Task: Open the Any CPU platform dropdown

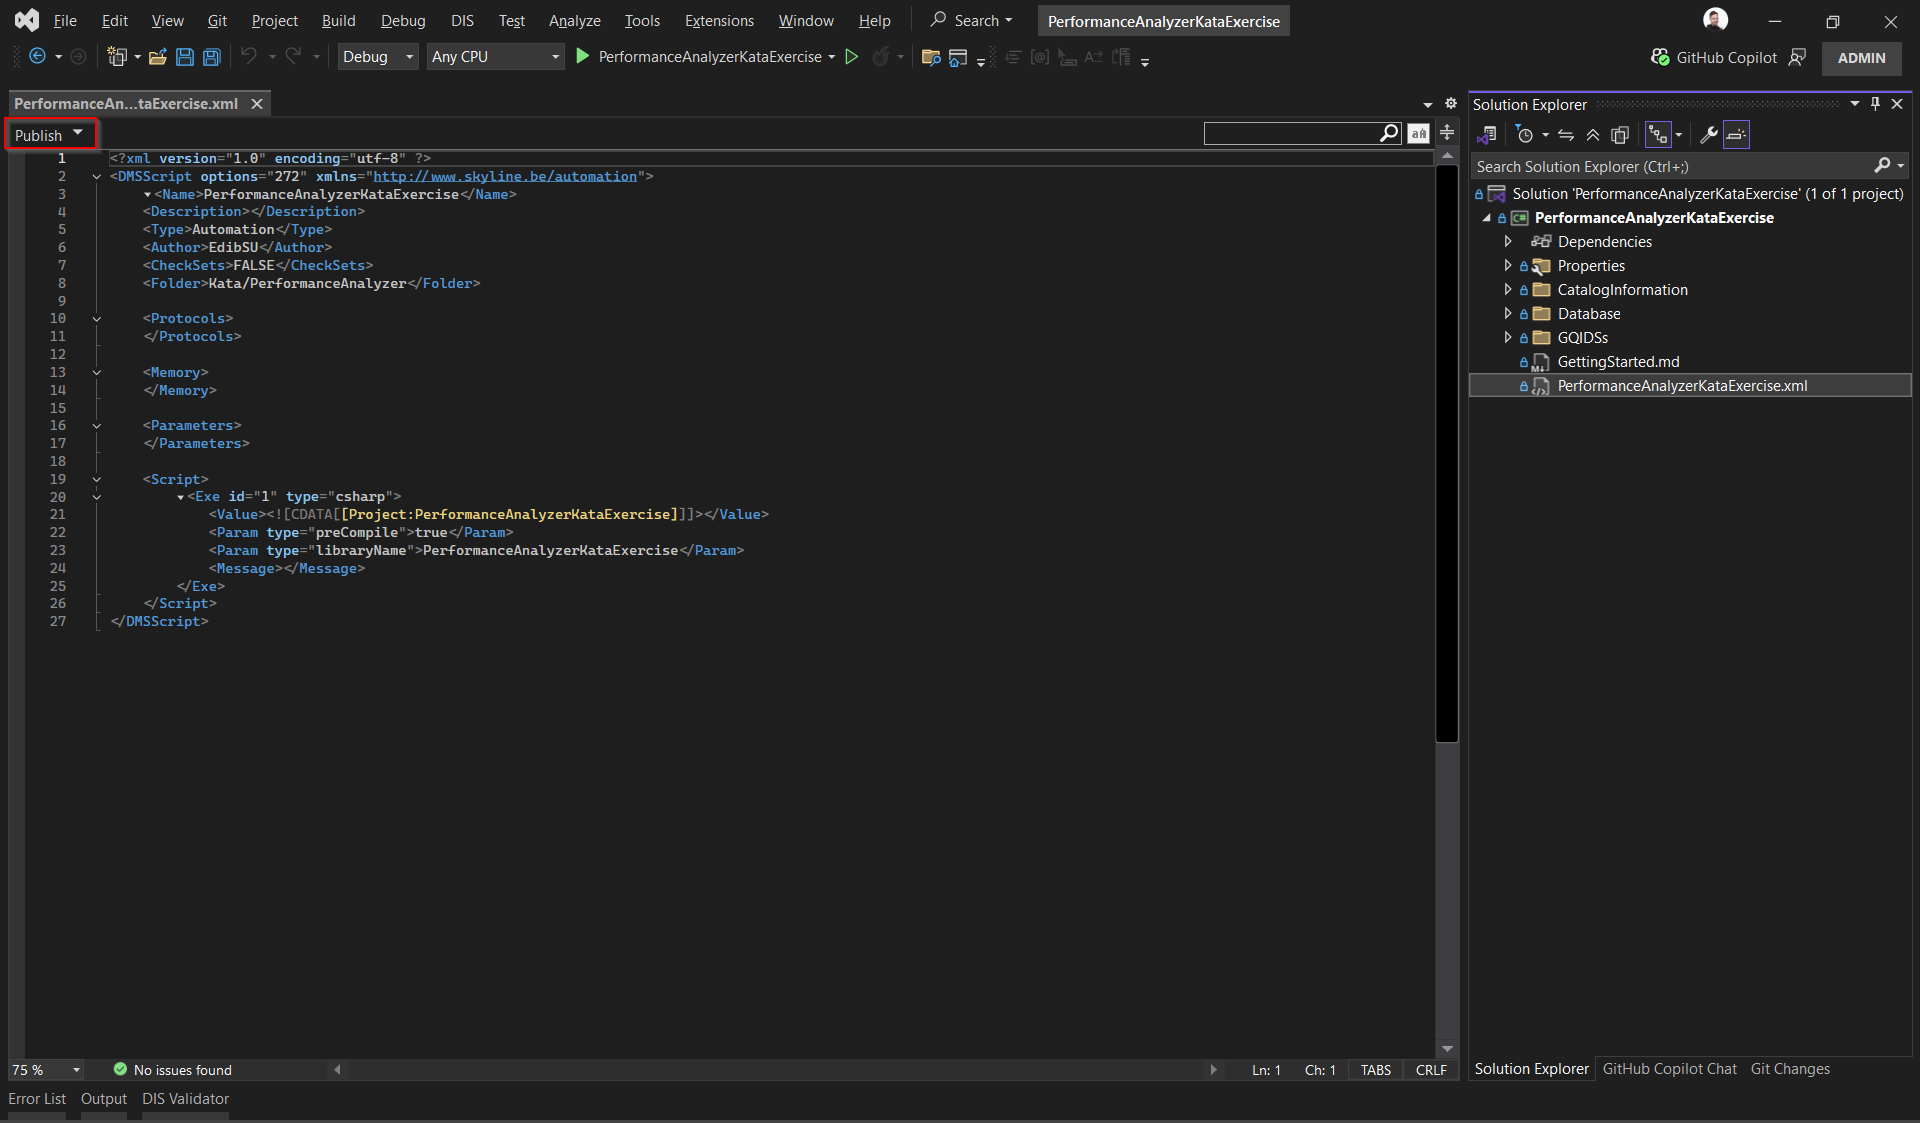Action: tap(496, 57)
